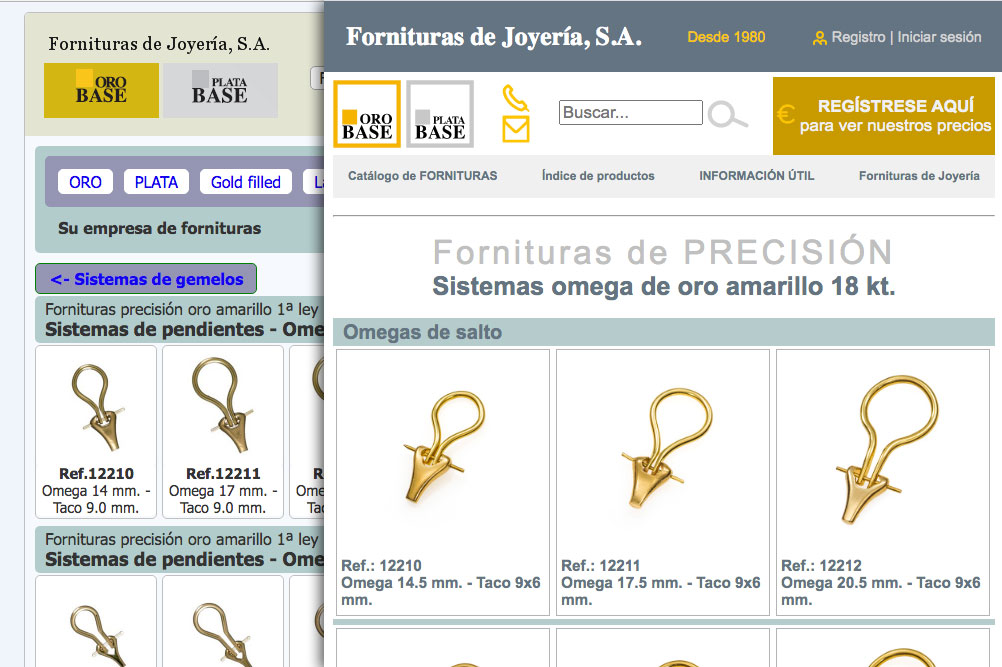1002x667 pixels.
Task: Click the description Omega 17.5 mm. - Taco 9x6 mm.
Action: pyautogui.click(x=661, y=591)
